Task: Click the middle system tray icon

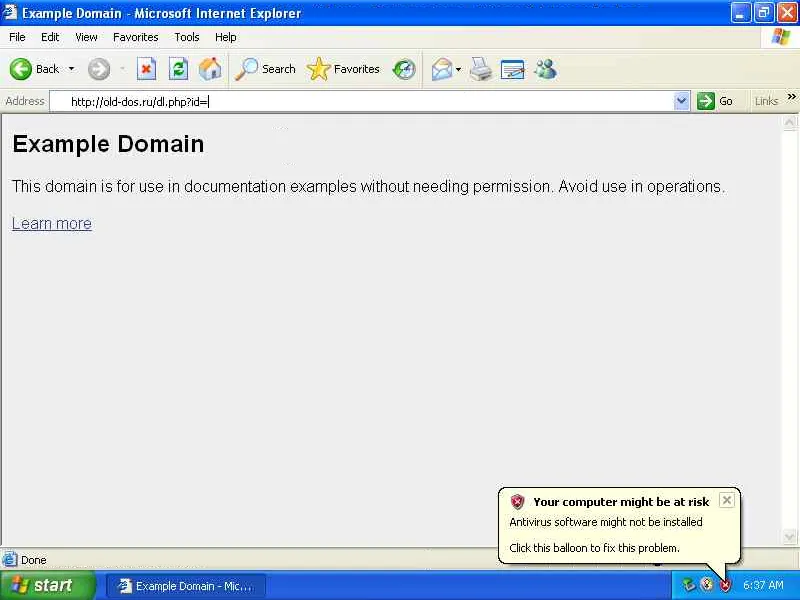Action: click(707, 584)
